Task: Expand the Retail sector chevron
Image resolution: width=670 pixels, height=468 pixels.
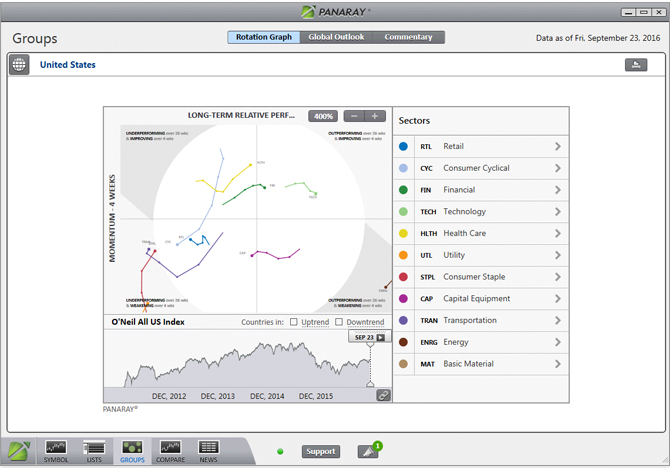Action: click(x=558, y=147)
